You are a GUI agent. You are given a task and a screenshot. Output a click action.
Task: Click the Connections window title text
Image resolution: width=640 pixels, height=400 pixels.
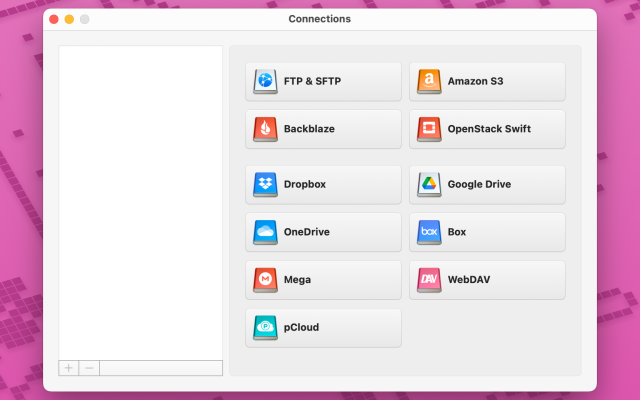pyautogui.click(x=319, y=19)
